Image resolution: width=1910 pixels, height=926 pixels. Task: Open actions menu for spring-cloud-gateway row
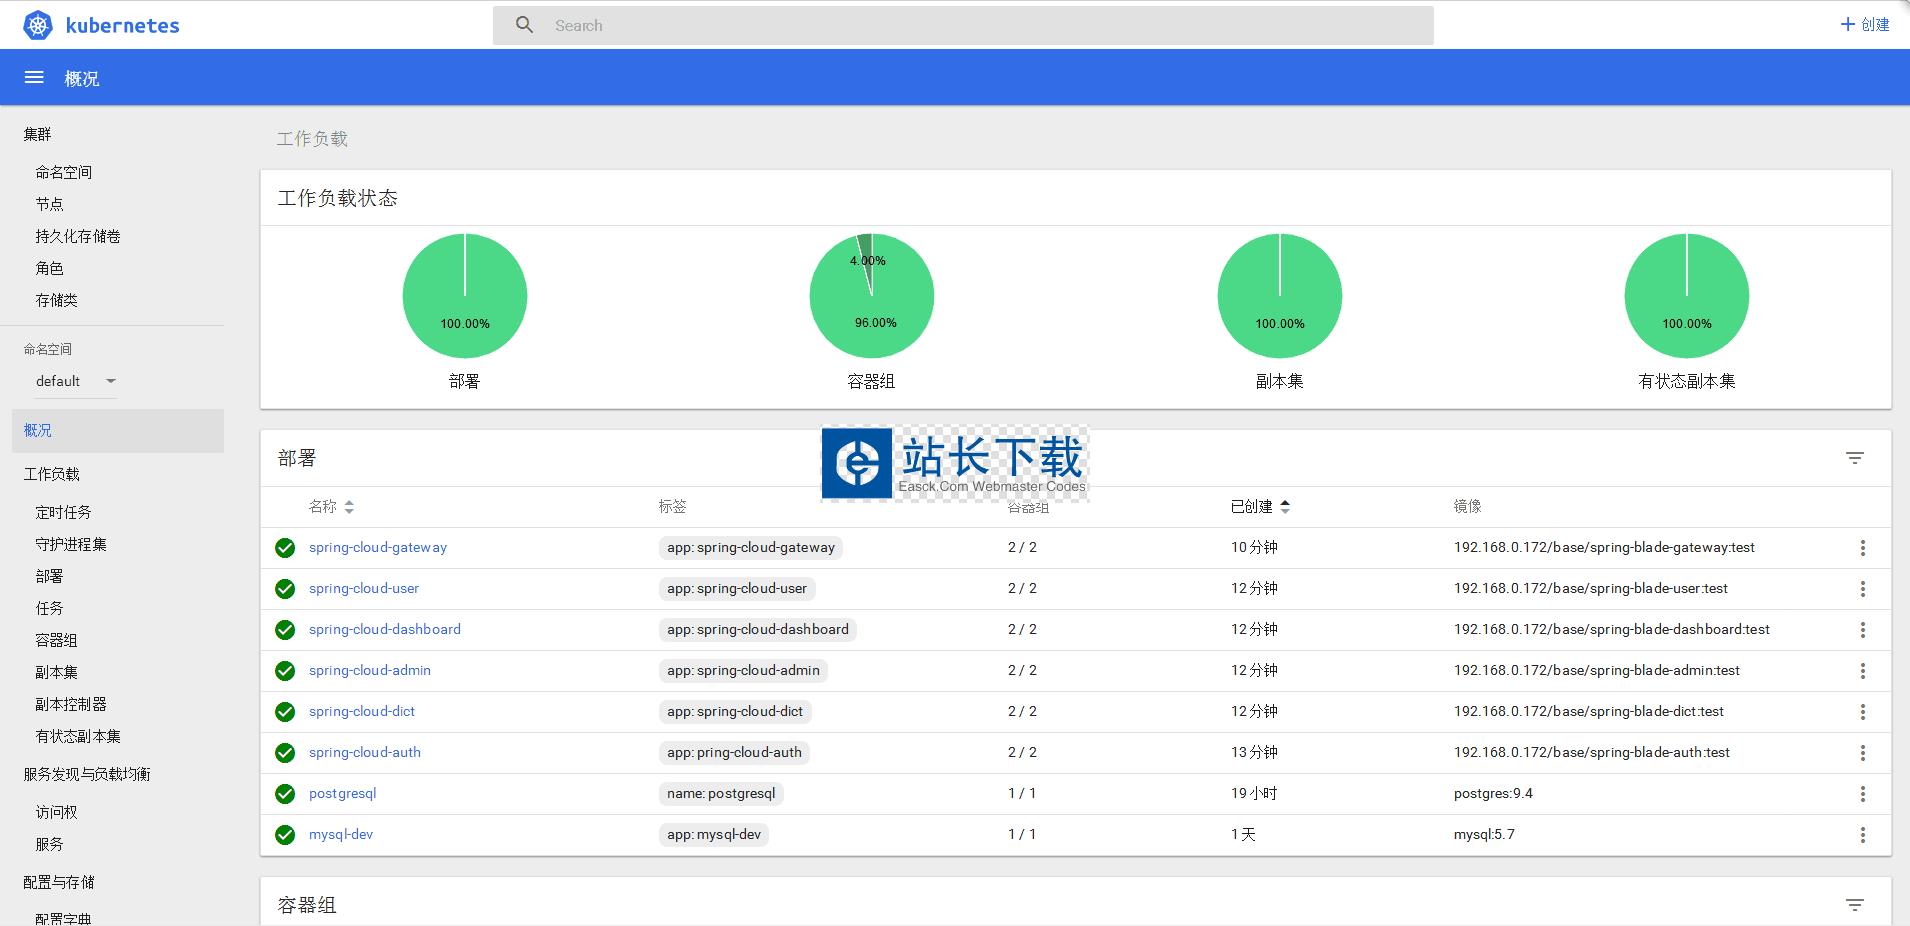1862,548
